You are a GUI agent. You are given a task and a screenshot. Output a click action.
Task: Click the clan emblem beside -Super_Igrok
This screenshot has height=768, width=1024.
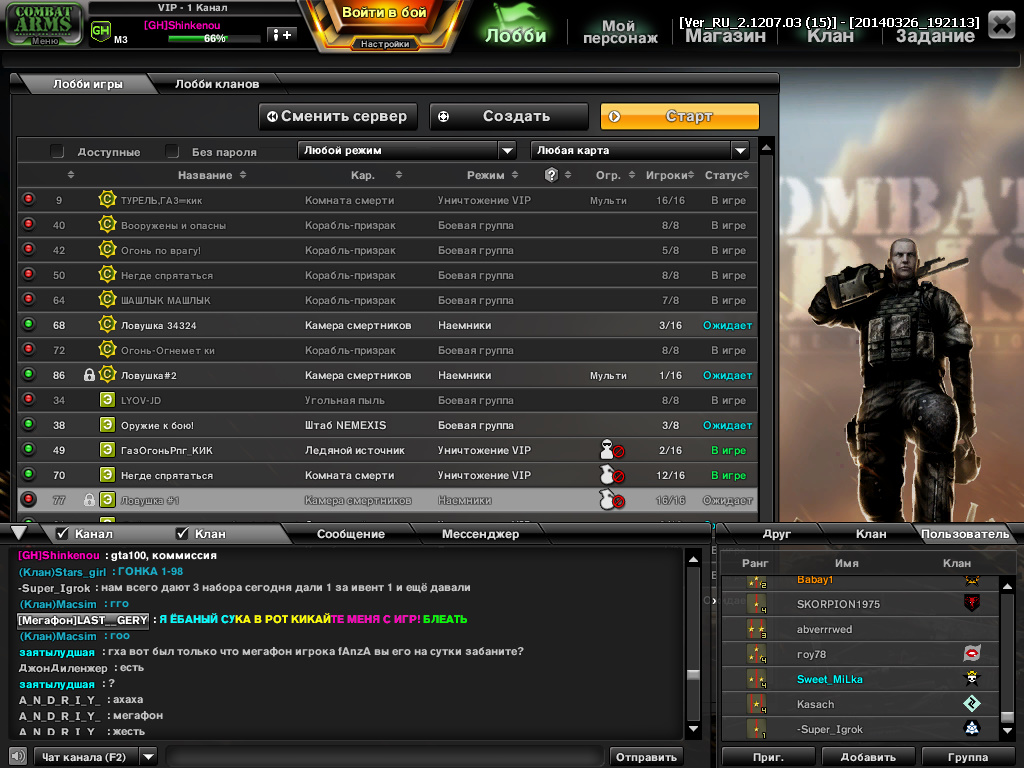pos(972,728)
